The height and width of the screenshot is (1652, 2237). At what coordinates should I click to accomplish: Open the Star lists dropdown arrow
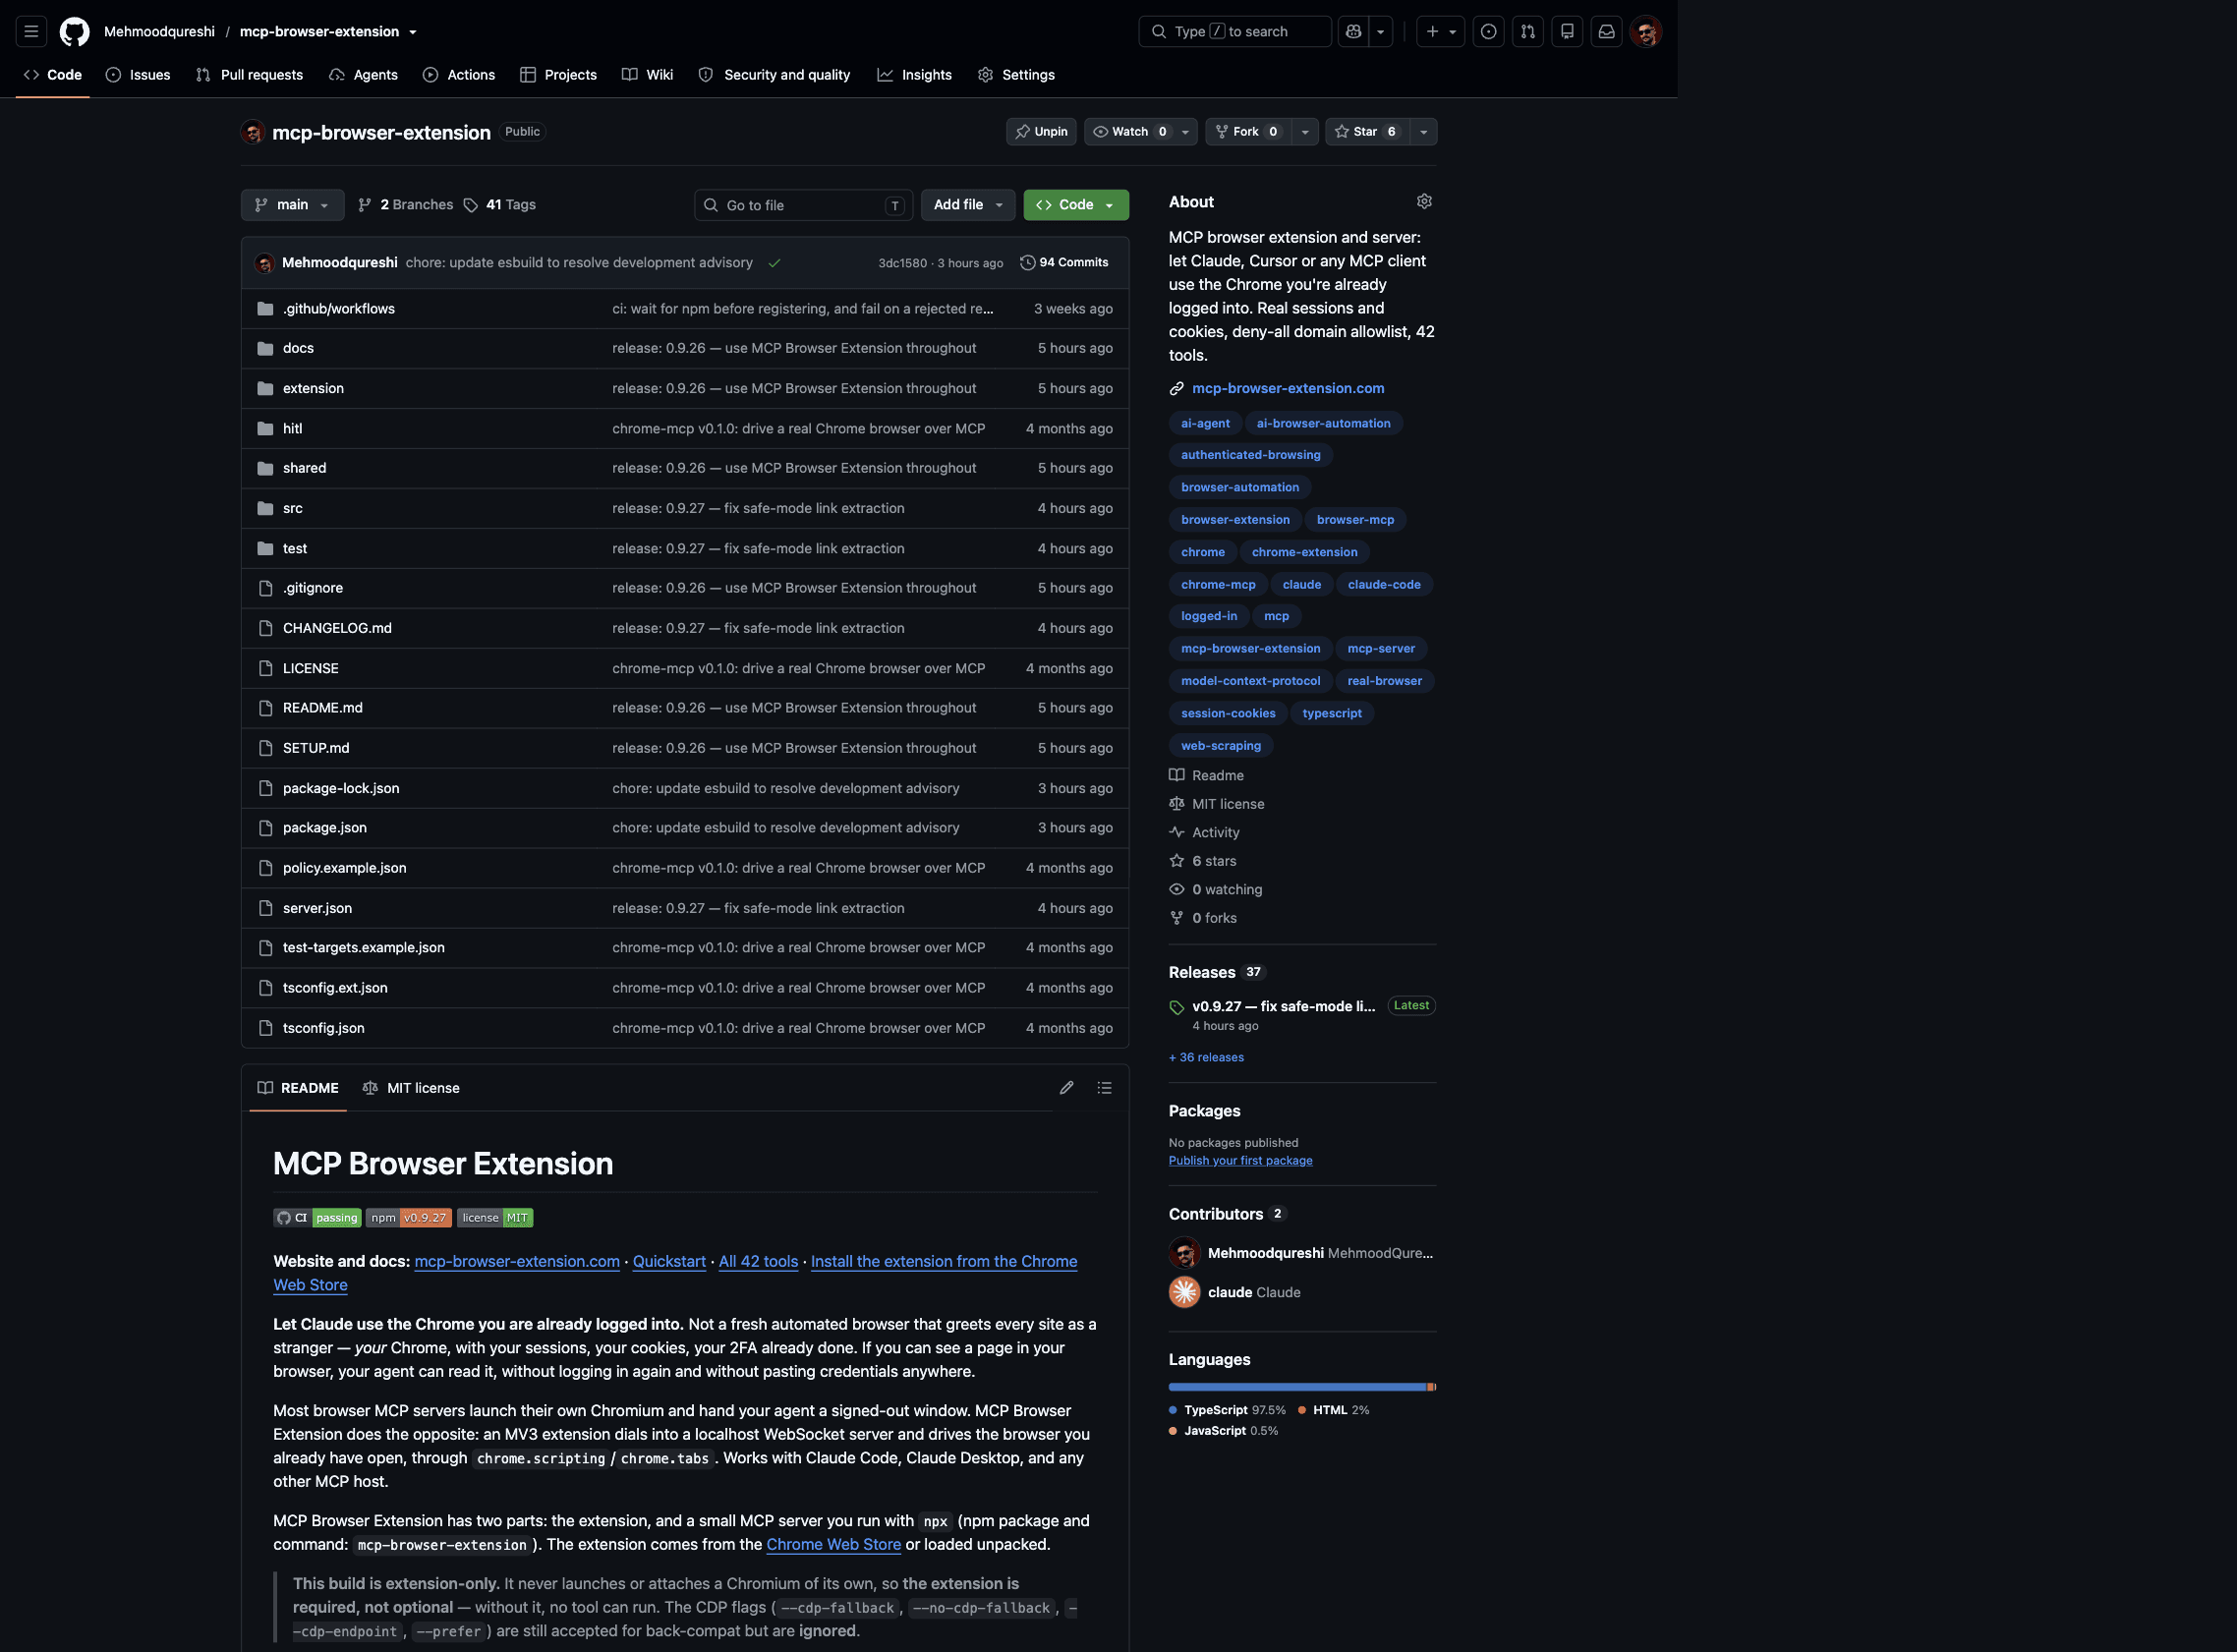pyautogui.click(x=1423, y=131)
